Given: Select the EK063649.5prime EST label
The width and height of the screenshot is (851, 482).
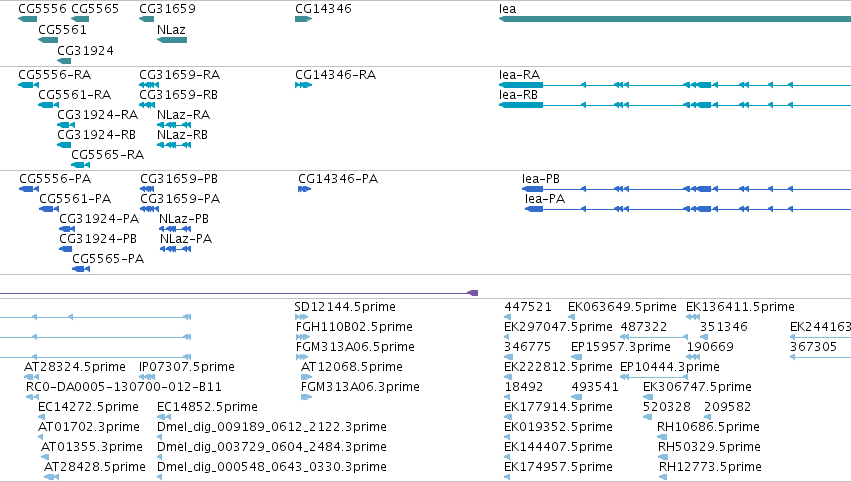Looking at the screenshot, I should (x=623, y=307).
